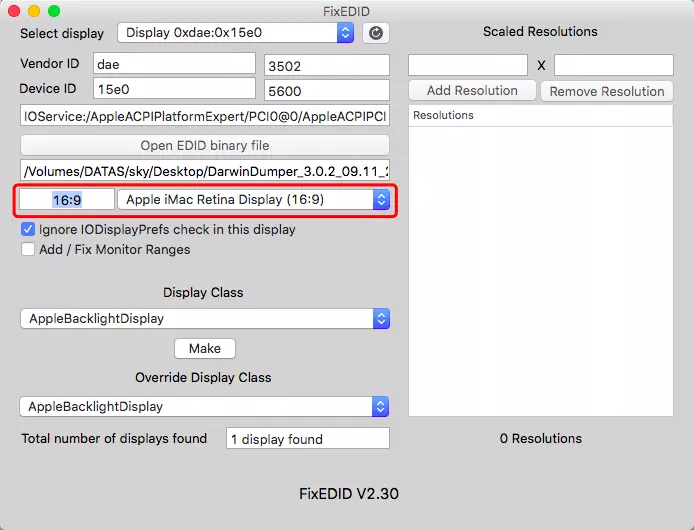Click the 0 Resolutions count label
The image size is (694, 530).
541,438
